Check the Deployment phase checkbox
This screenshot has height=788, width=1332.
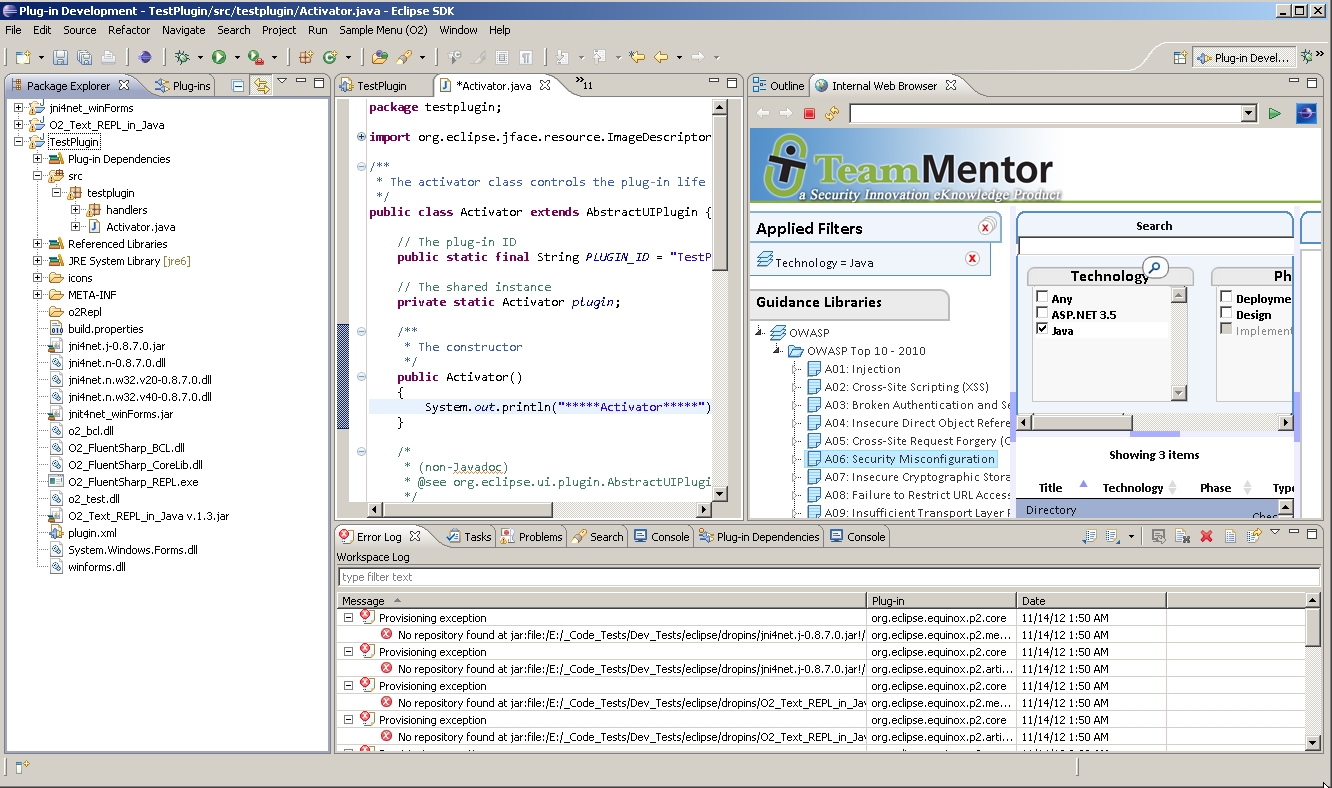coord(1226,298)
